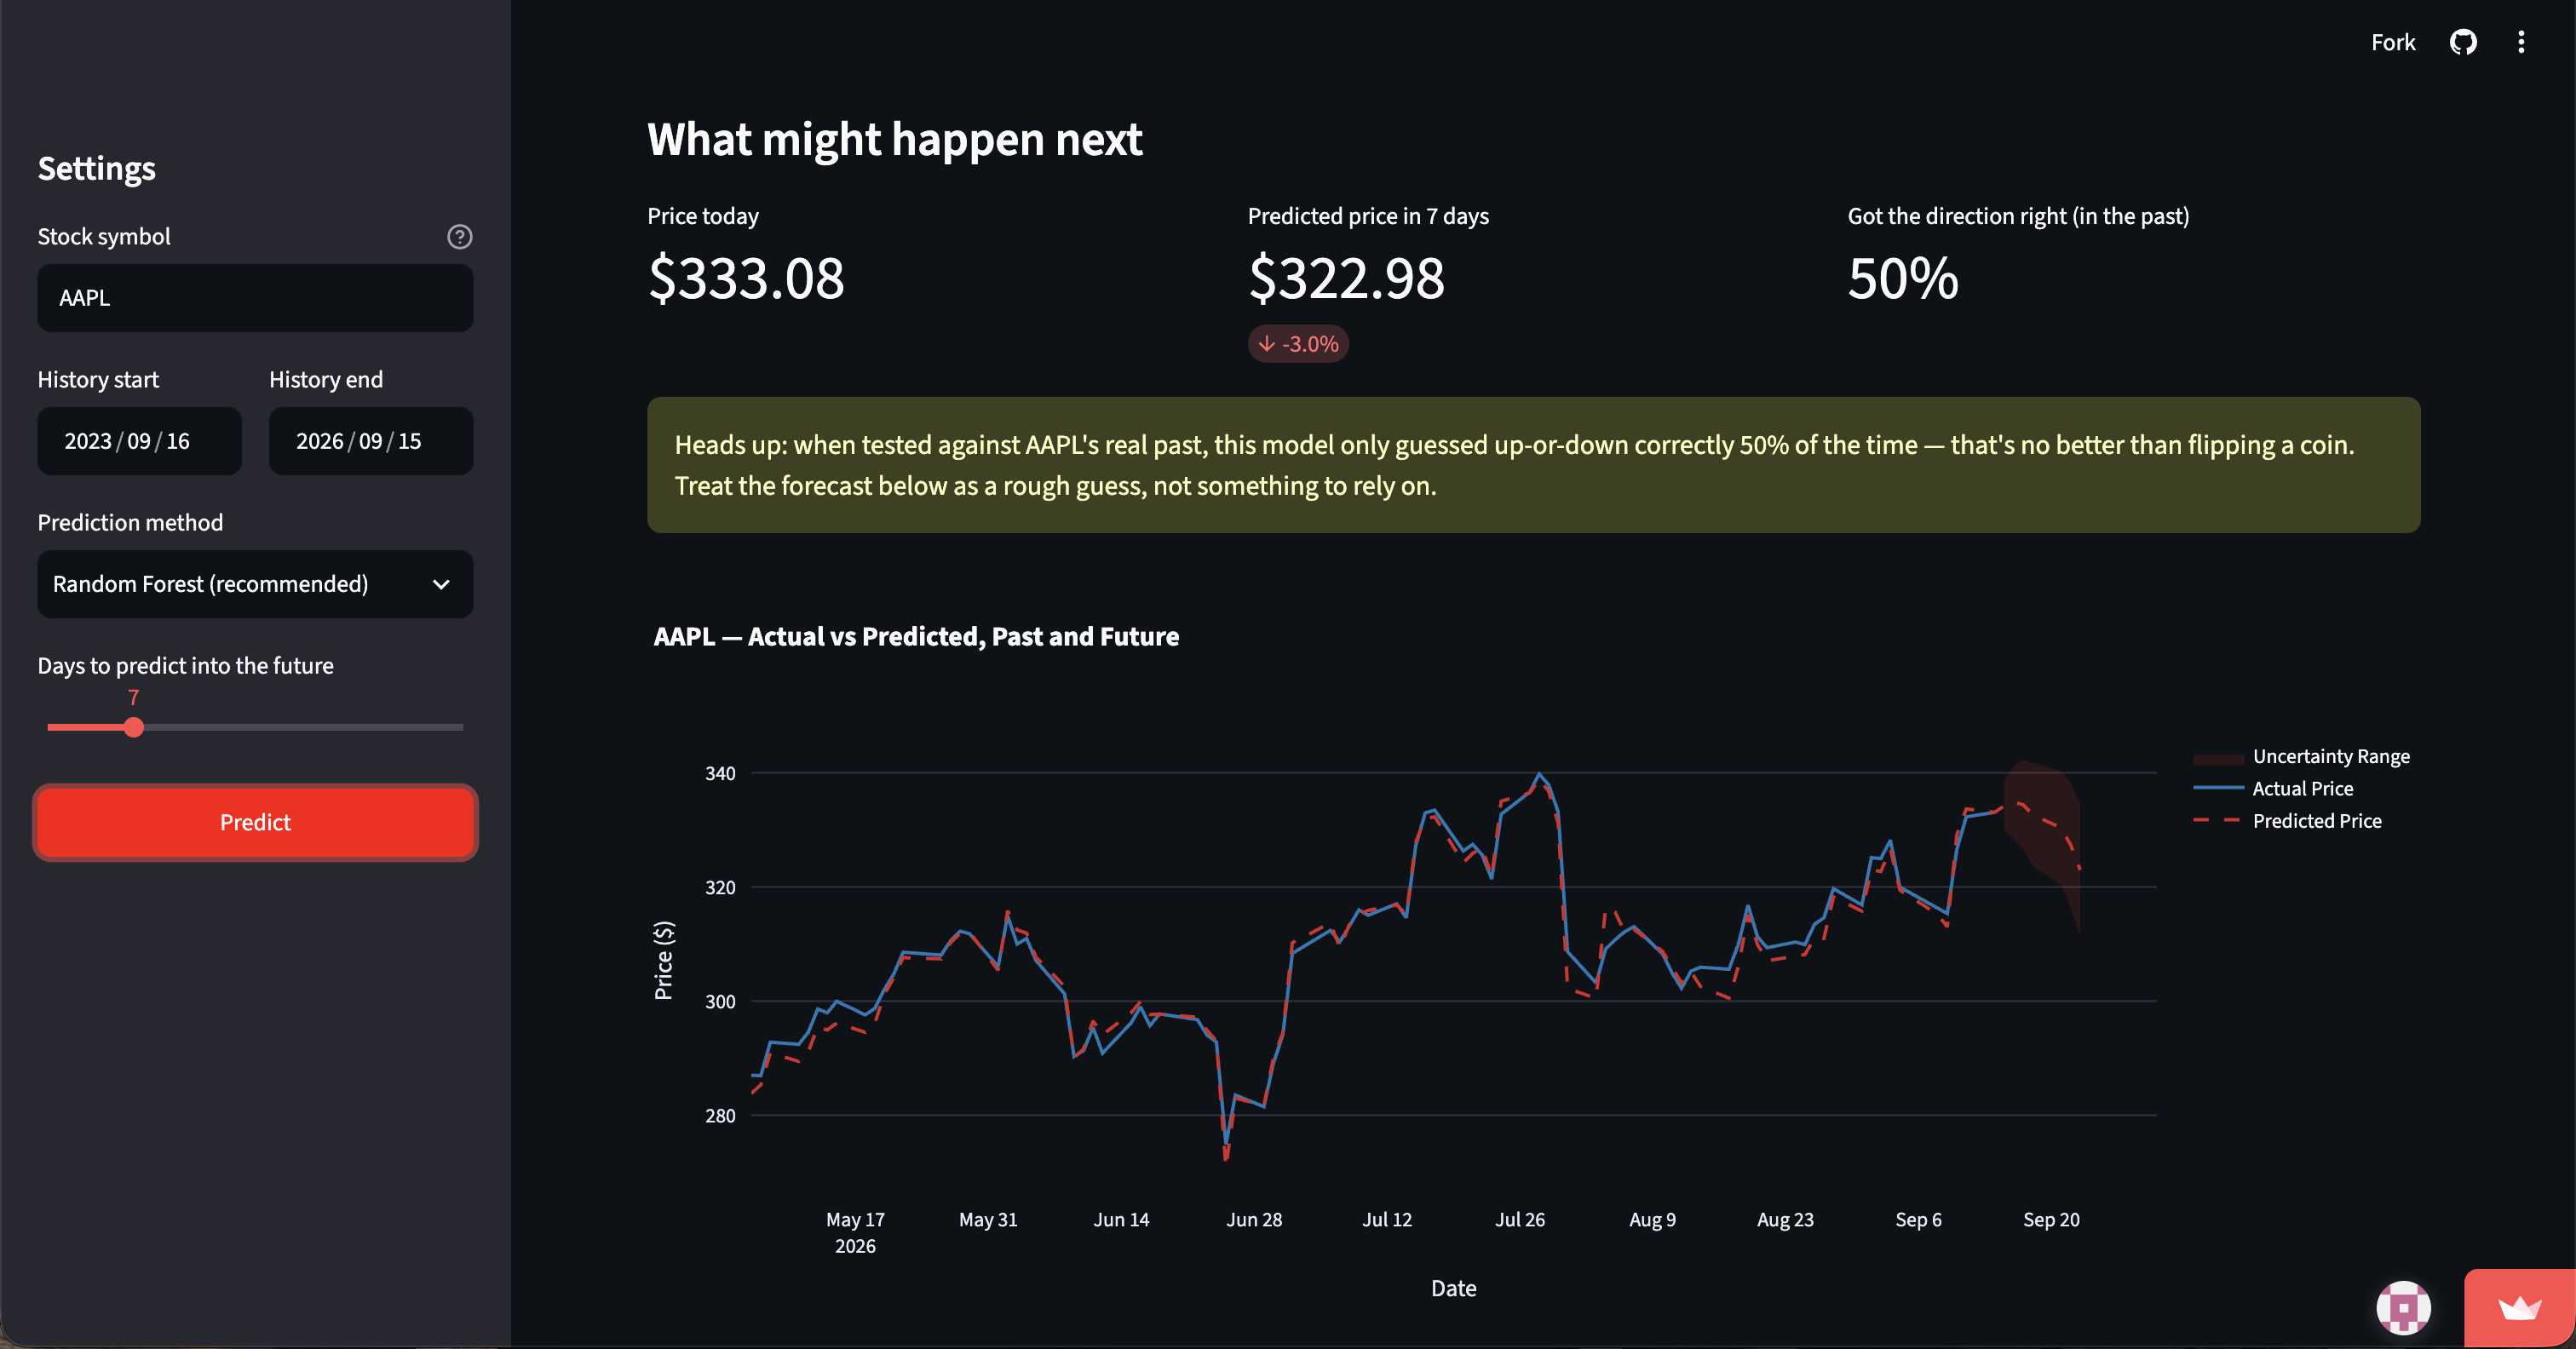Screen dimensions: 2576x1349
Task: Click the 'Aug 9' axis label
Action: pyautogui.click(x=1652, y=1219)
